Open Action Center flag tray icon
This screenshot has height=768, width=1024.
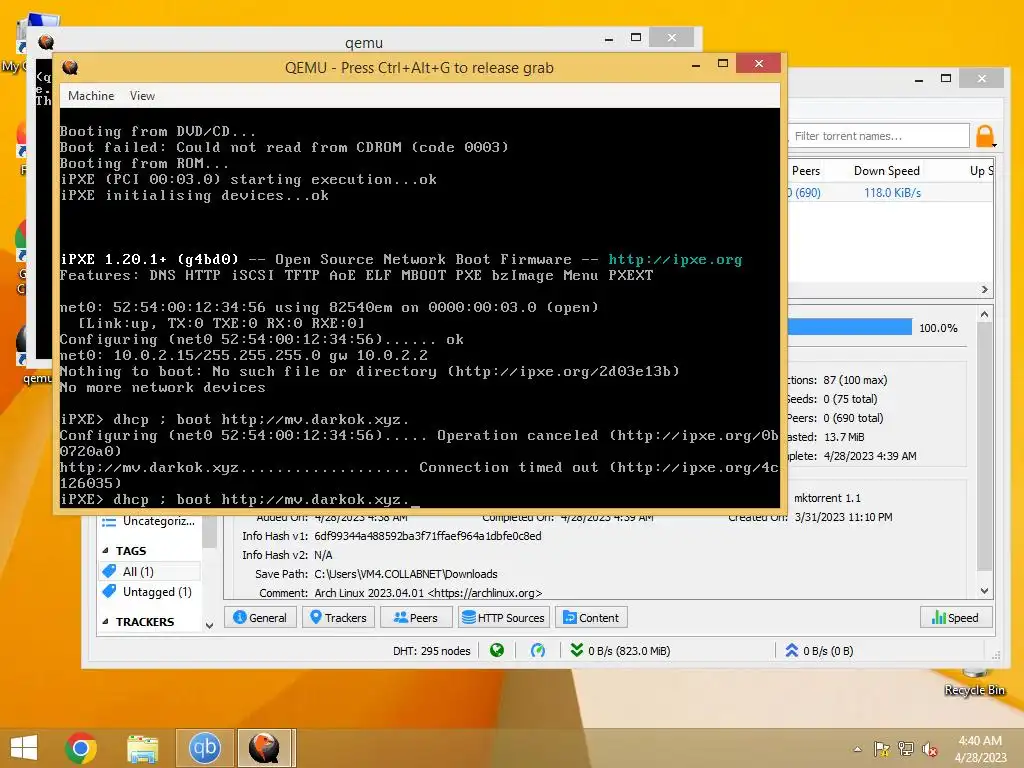[882, 749]
